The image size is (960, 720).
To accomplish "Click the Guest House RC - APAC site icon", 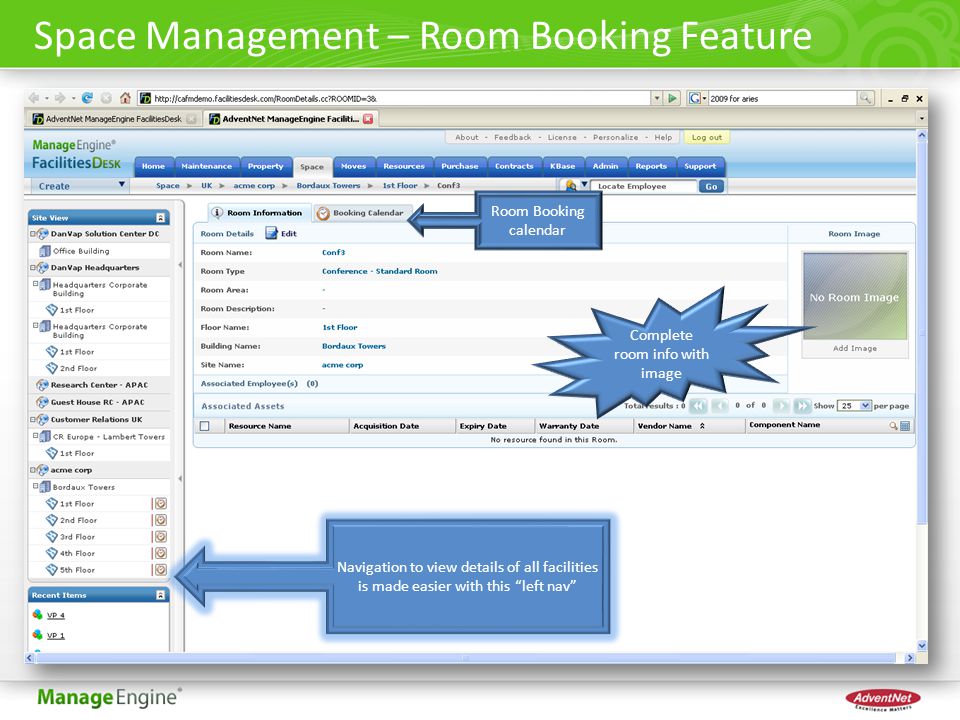I will pyautogui.click(x=42, y=402).
